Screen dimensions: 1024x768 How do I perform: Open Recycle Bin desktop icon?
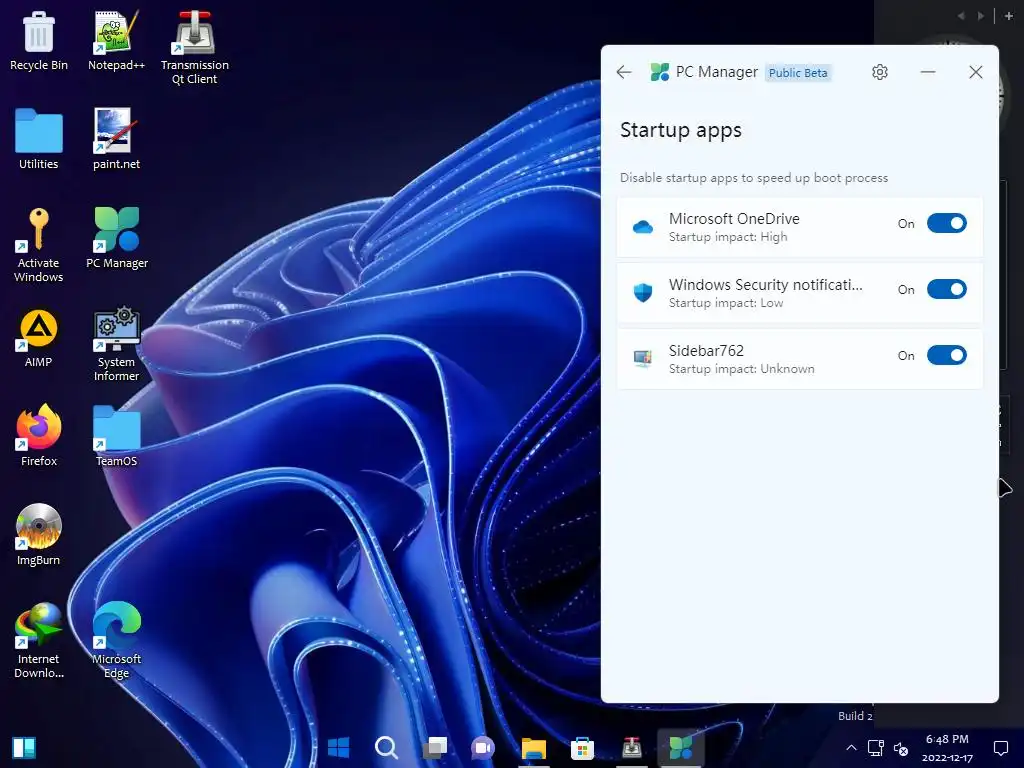39,40
